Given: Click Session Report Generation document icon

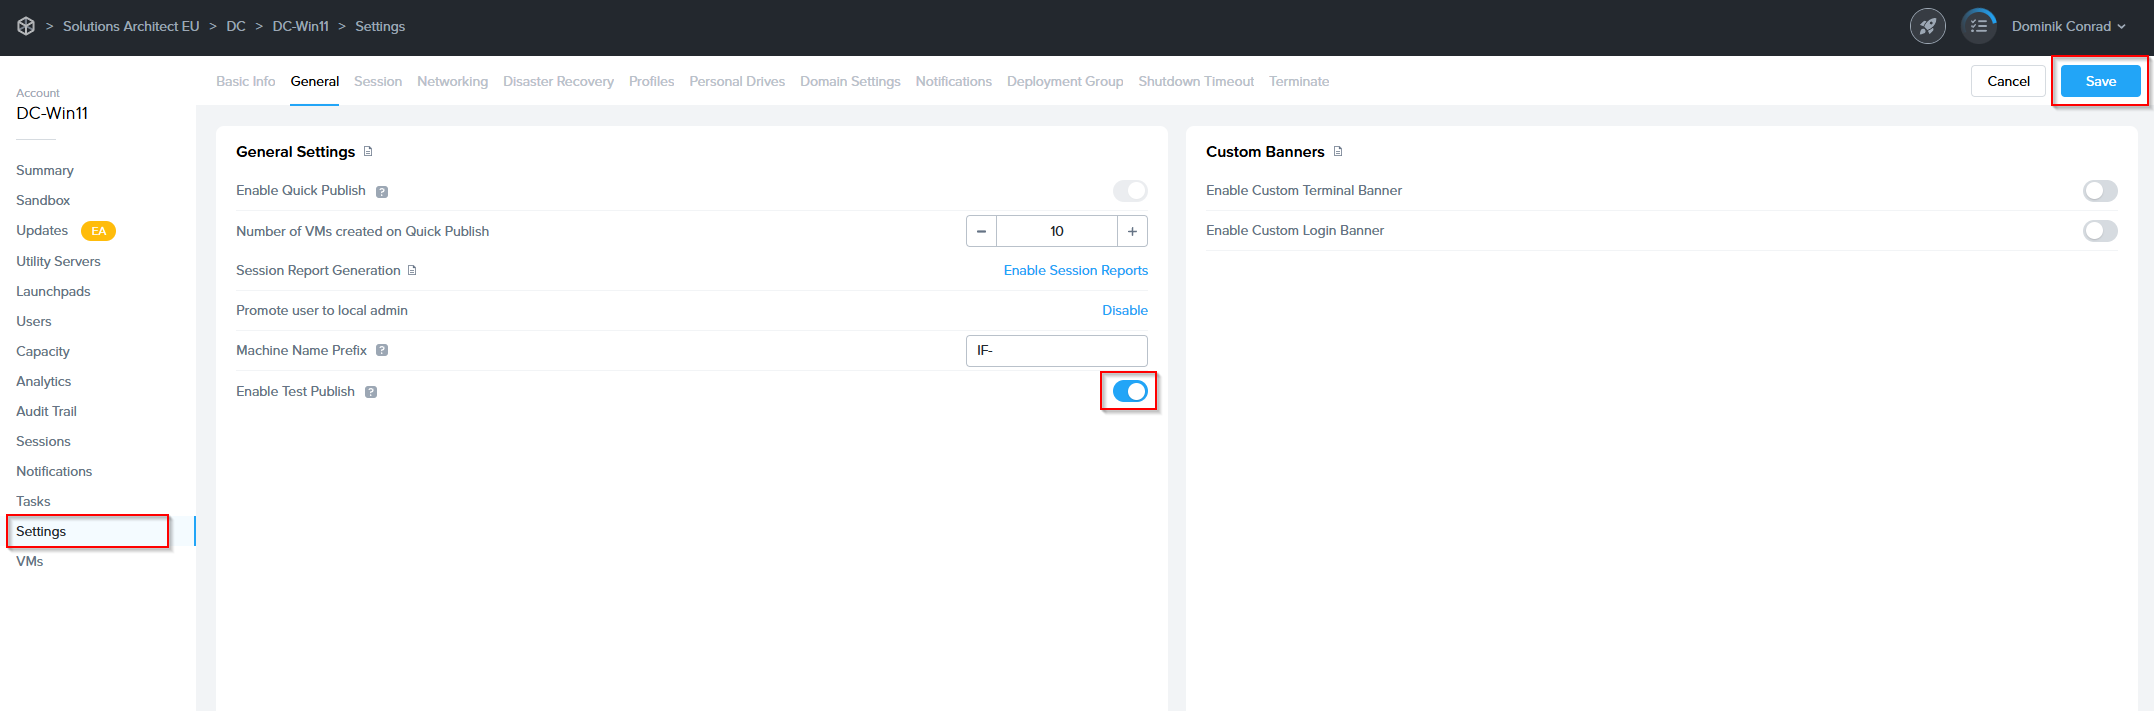Looking at the screenshot, I should (x=412, y=271).
